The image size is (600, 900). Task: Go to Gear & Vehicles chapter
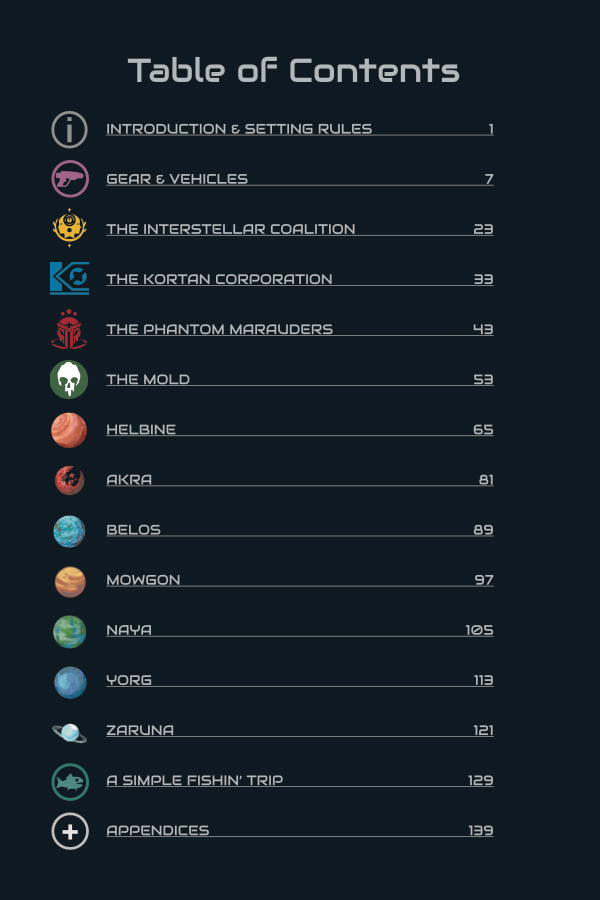tap(177, 179)
